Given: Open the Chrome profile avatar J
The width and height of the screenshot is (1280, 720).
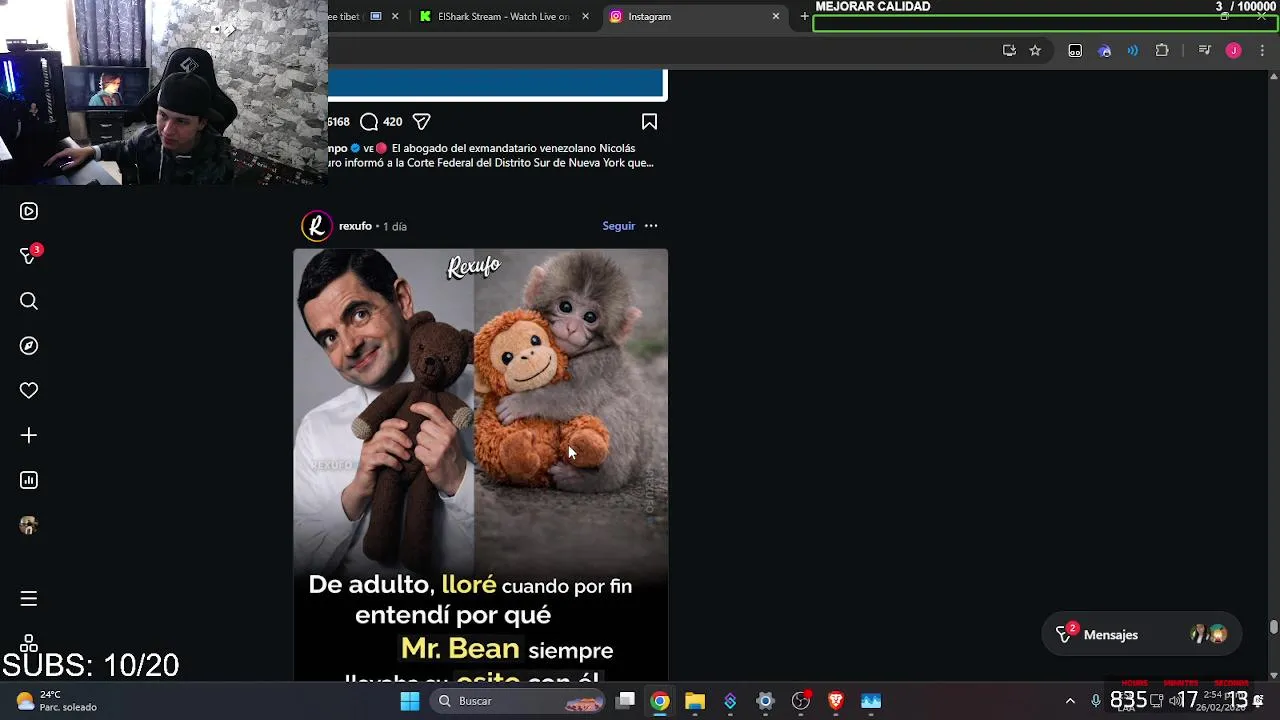Looking at the screenshot, I should 1233,50.
